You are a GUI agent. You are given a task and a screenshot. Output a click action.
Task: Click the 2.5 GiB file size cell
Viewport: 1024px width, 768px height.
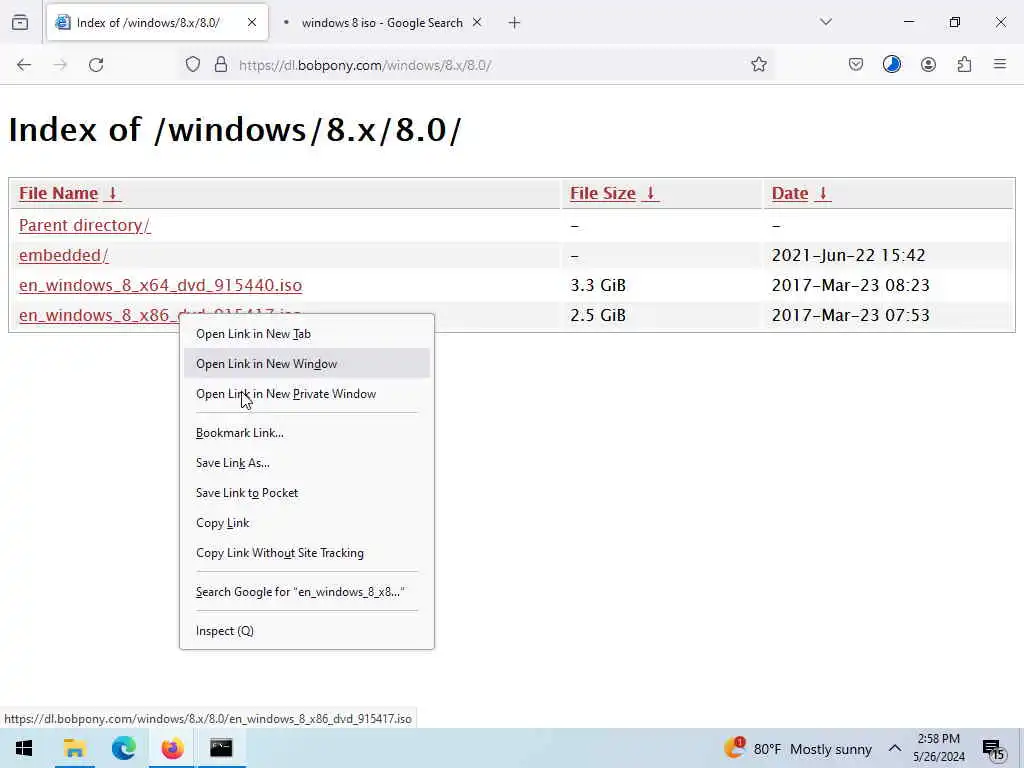tap(598, 315)
